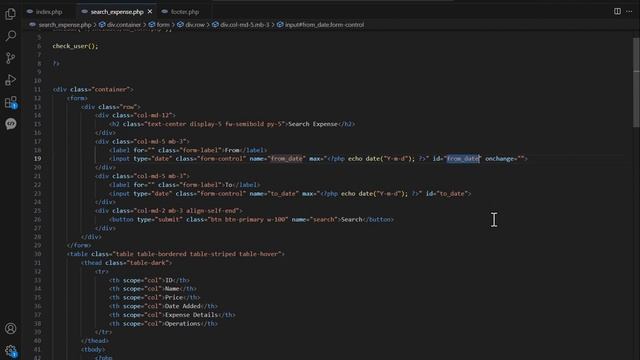Click the 'To' label text on line 22

click(x=228, y=185)
